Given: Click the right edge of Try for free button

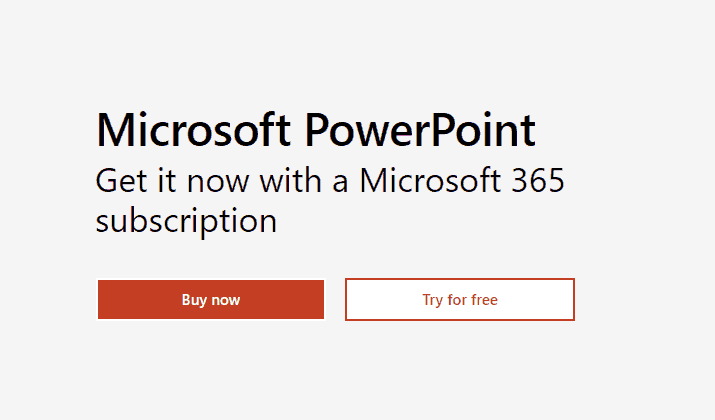Looking at the screenshot, I should [x=569, y=300].
